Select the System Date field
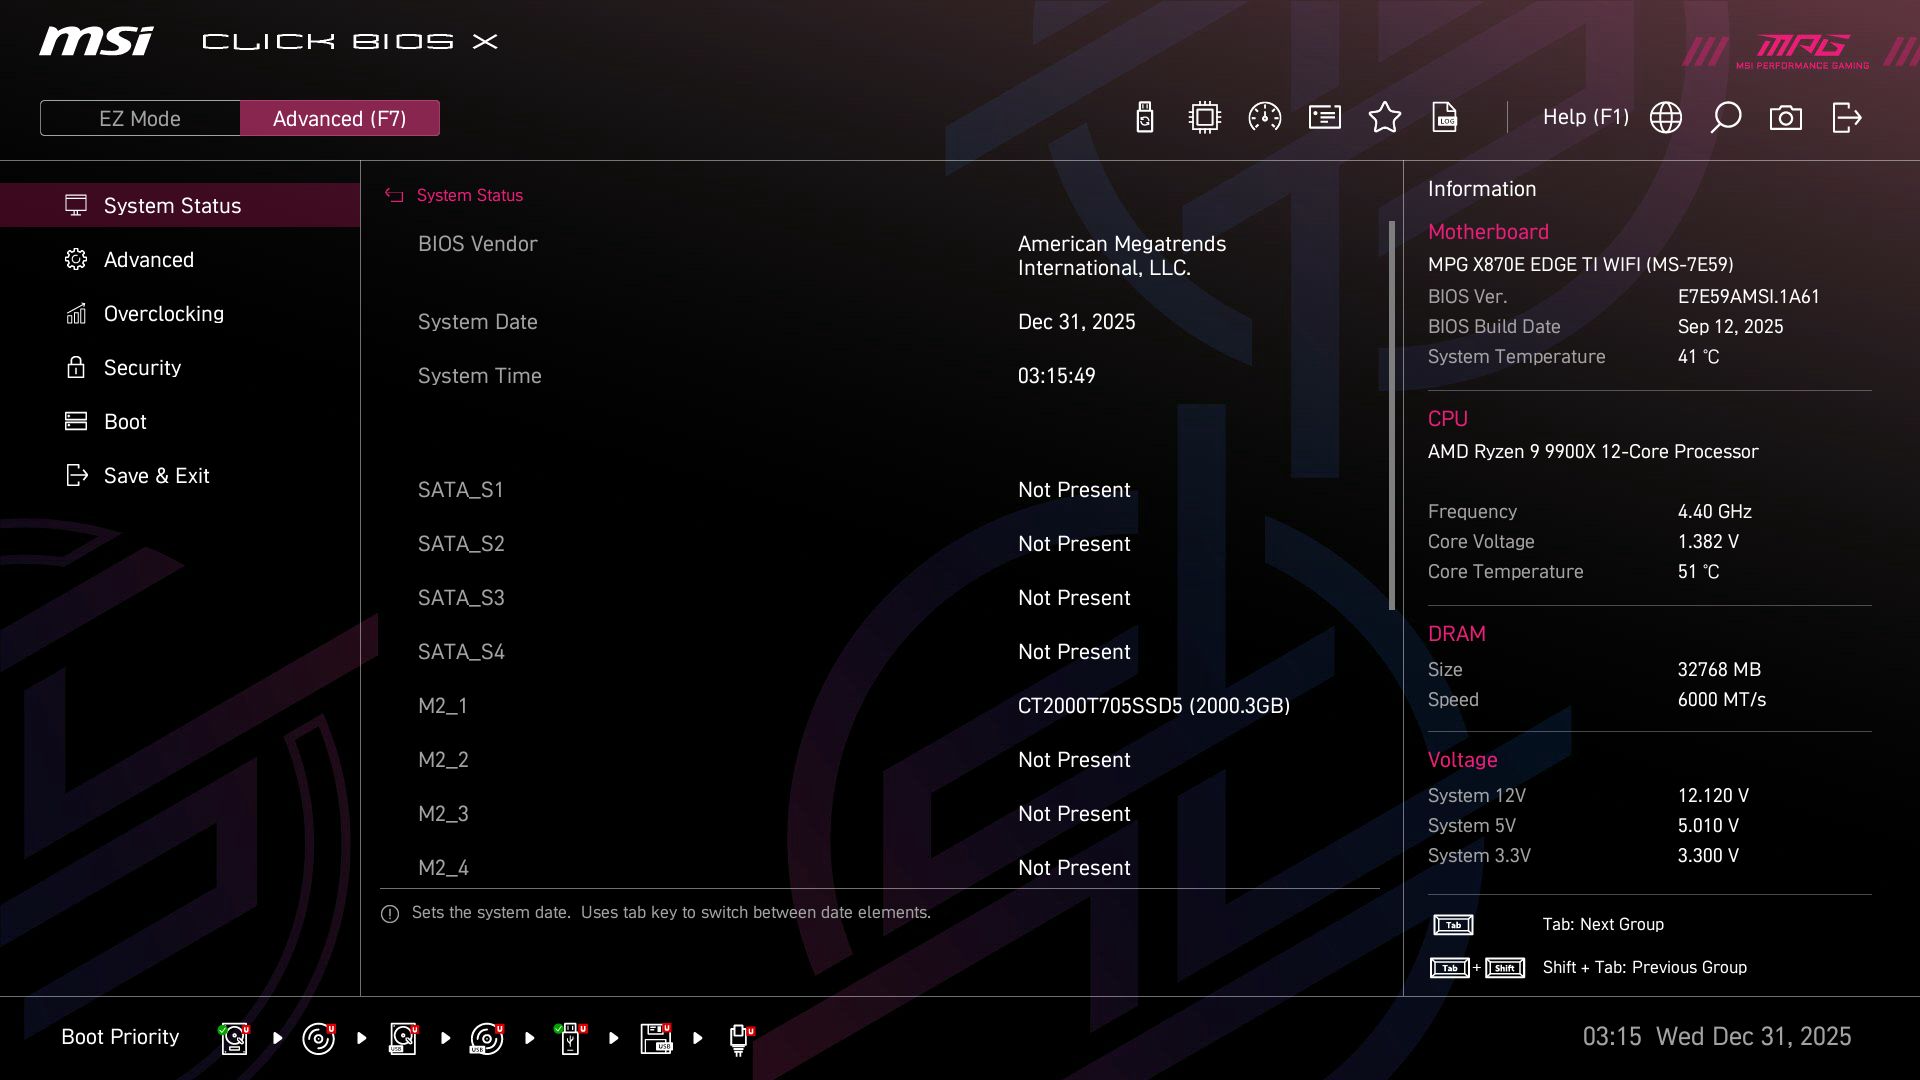 click(x=478, y=322)
